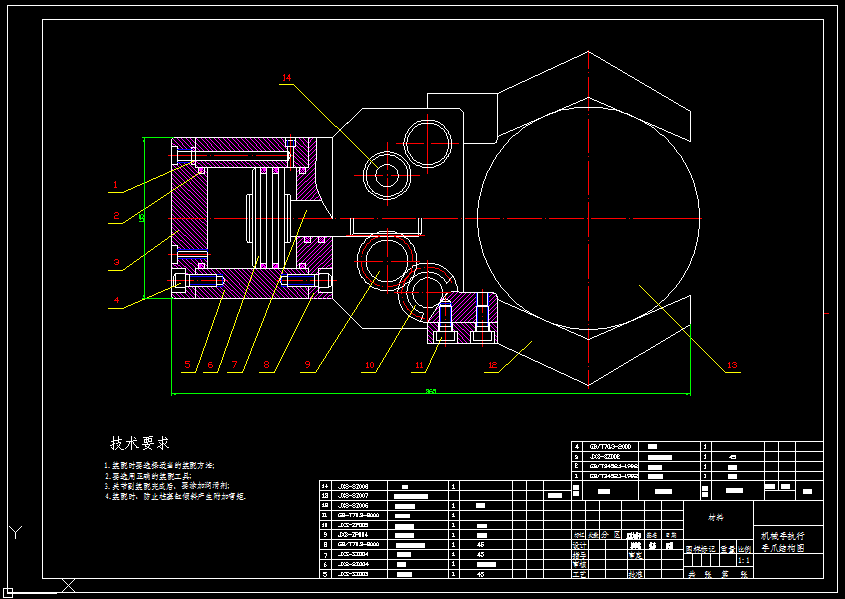845x599 pixels.
Task: Click the UCS origin square marker
Action: [8, 593]
